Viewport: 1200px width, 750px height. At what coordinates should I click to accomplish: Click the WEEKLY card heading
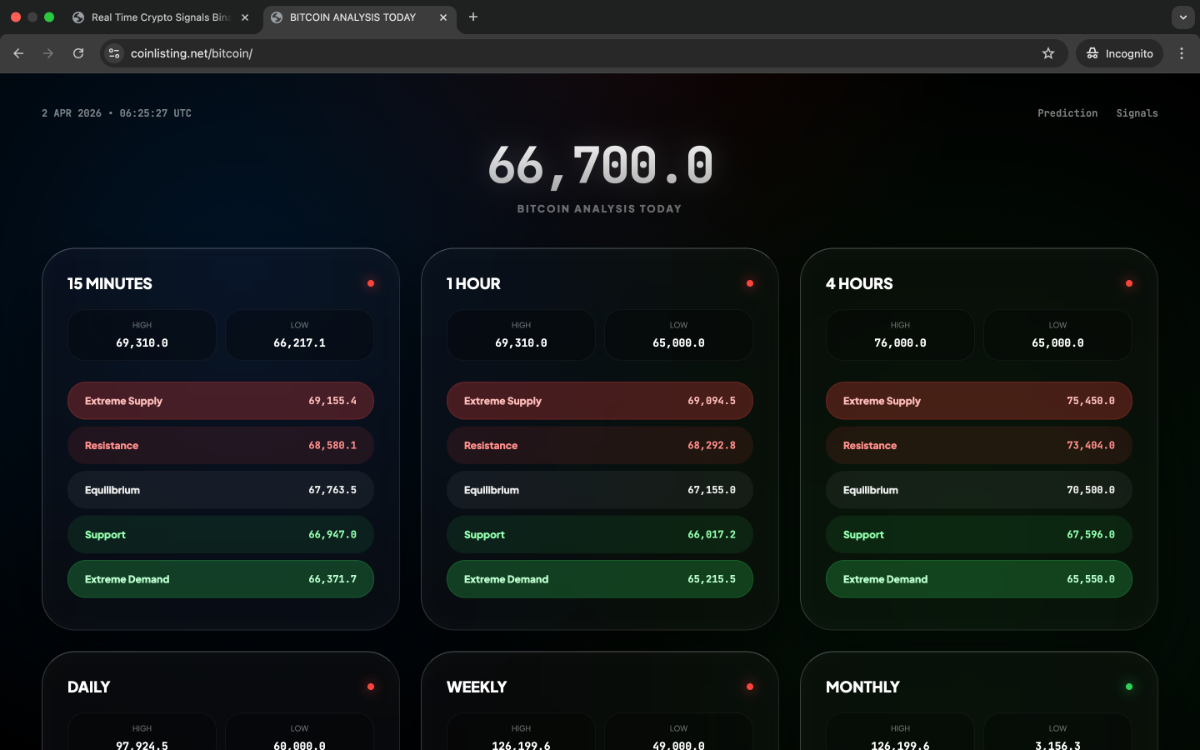476,687
